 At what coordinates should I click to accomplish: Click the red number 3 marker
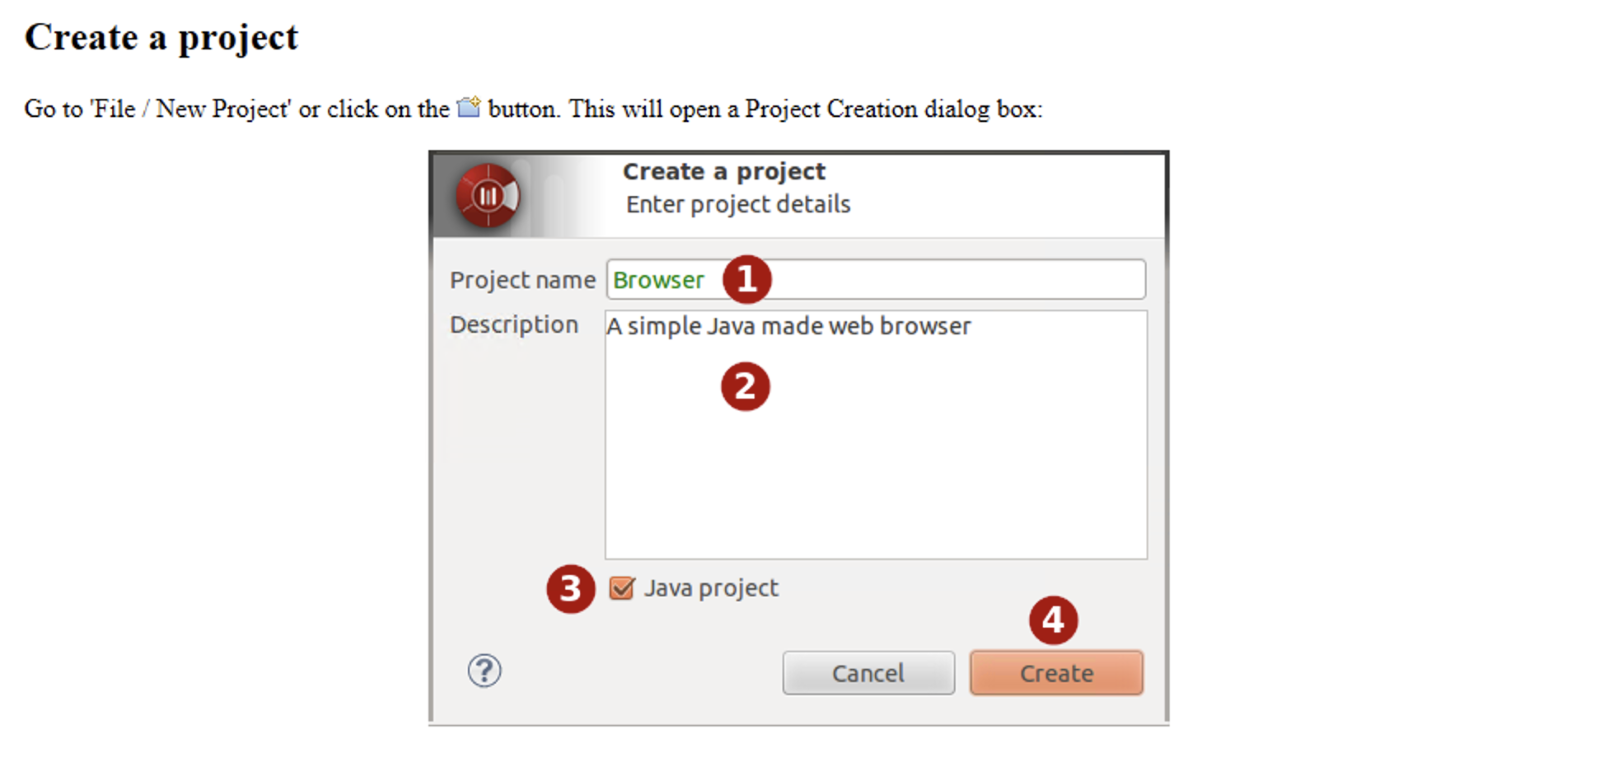coord(570,589)
